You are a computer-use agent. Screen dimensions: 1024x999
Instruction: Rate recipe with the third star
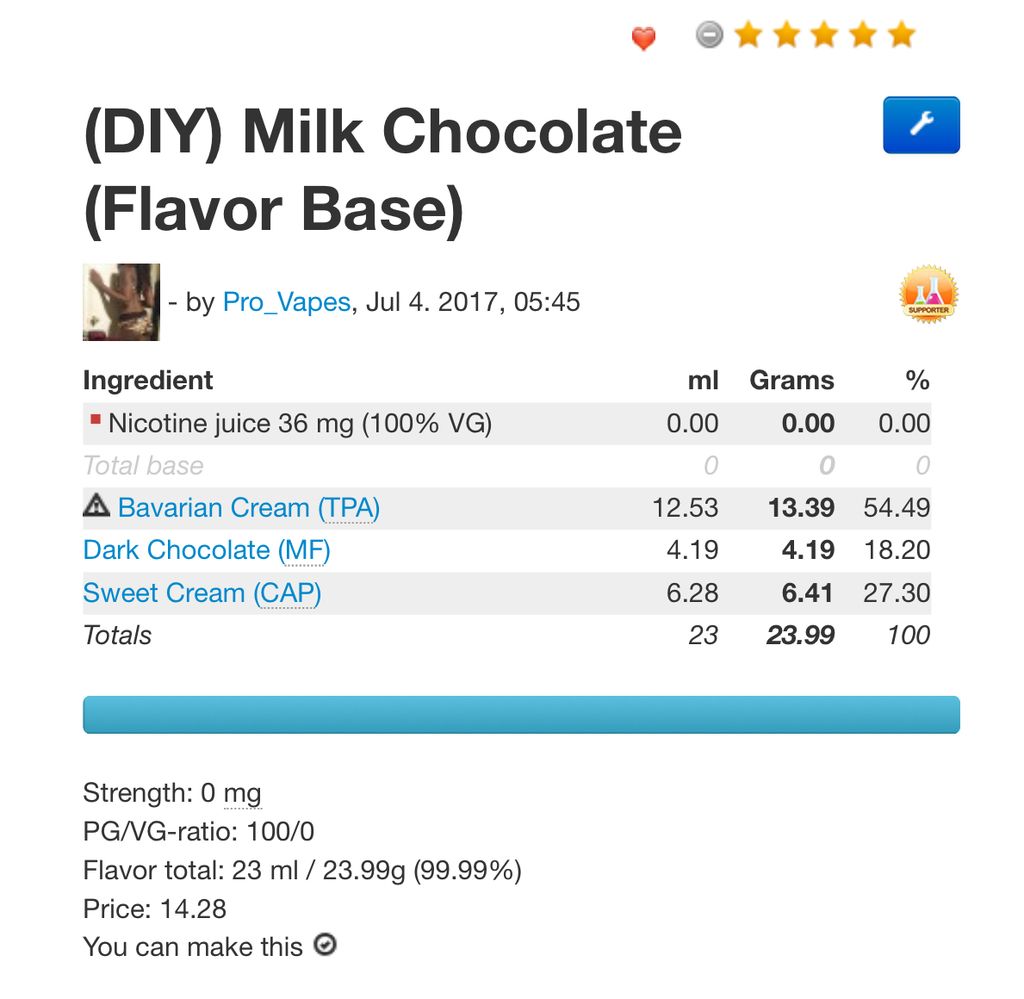[825, 35]
